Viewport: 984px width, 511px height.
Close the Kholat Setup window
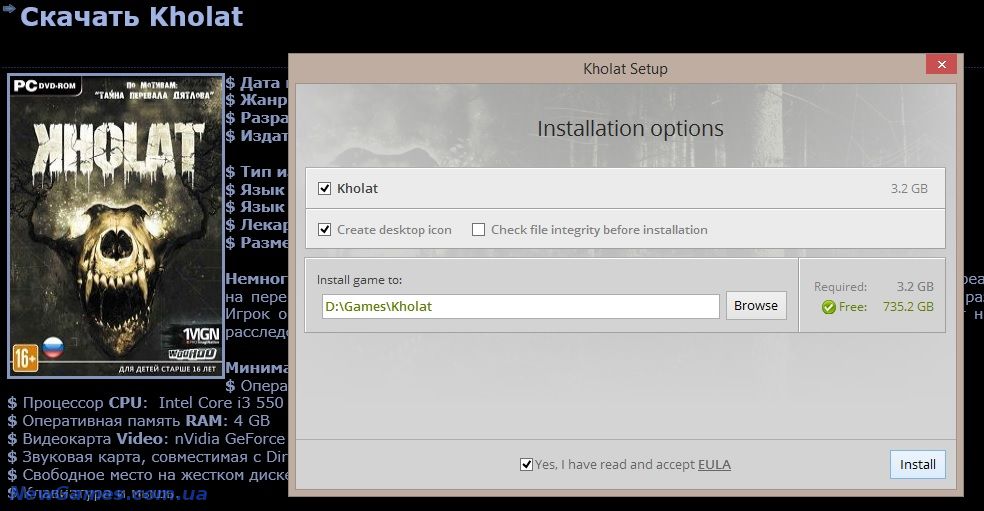coord(941,64)
